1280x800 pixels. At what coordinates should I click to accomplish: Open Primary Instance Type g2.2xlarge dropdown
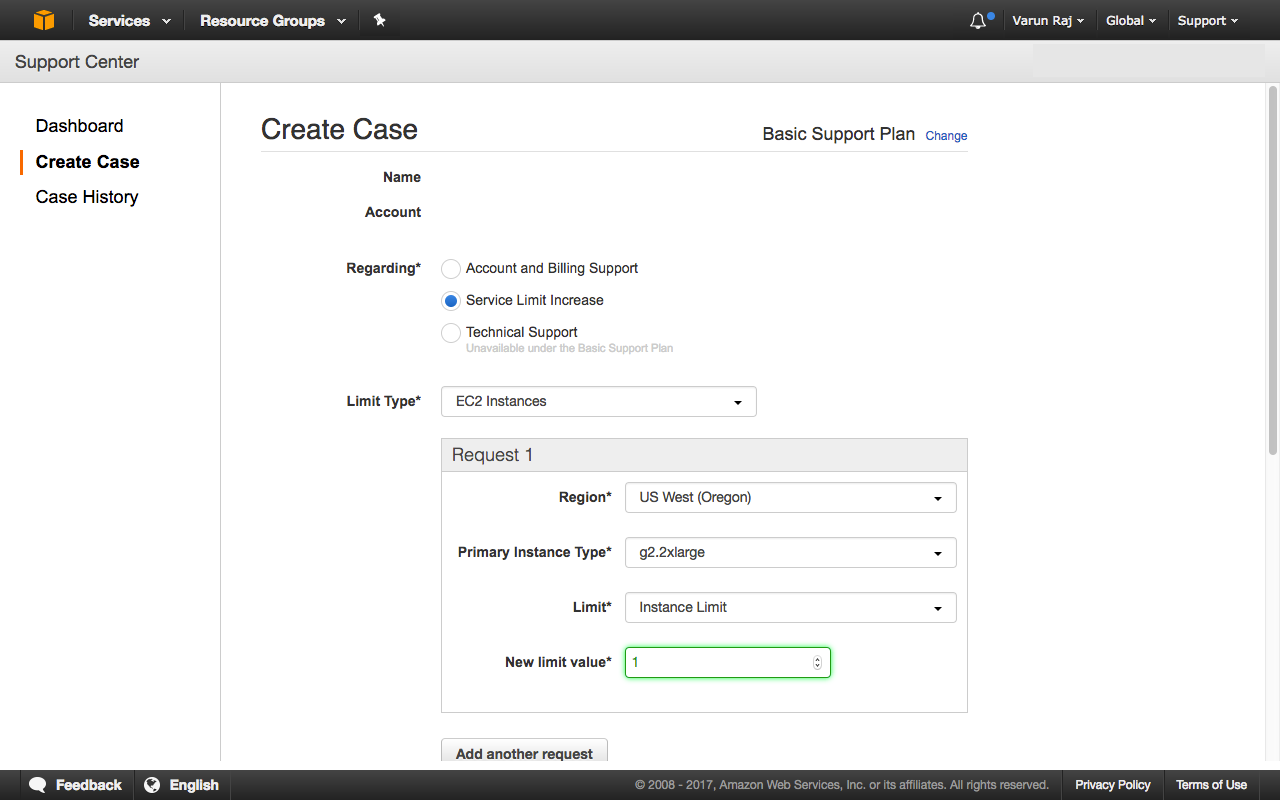[790, 553]
